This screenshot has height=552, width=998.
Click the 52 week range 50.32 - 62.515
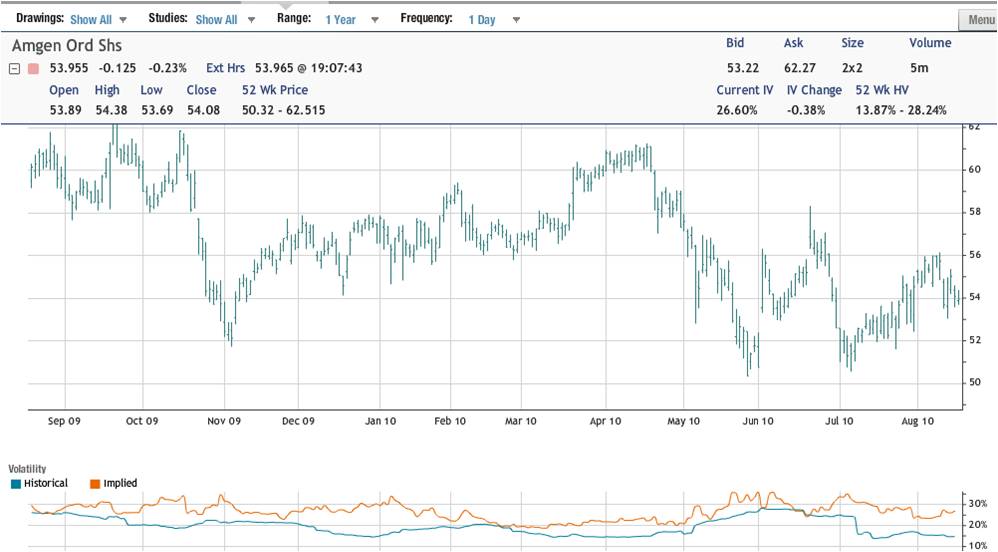(x=283, y=110)
